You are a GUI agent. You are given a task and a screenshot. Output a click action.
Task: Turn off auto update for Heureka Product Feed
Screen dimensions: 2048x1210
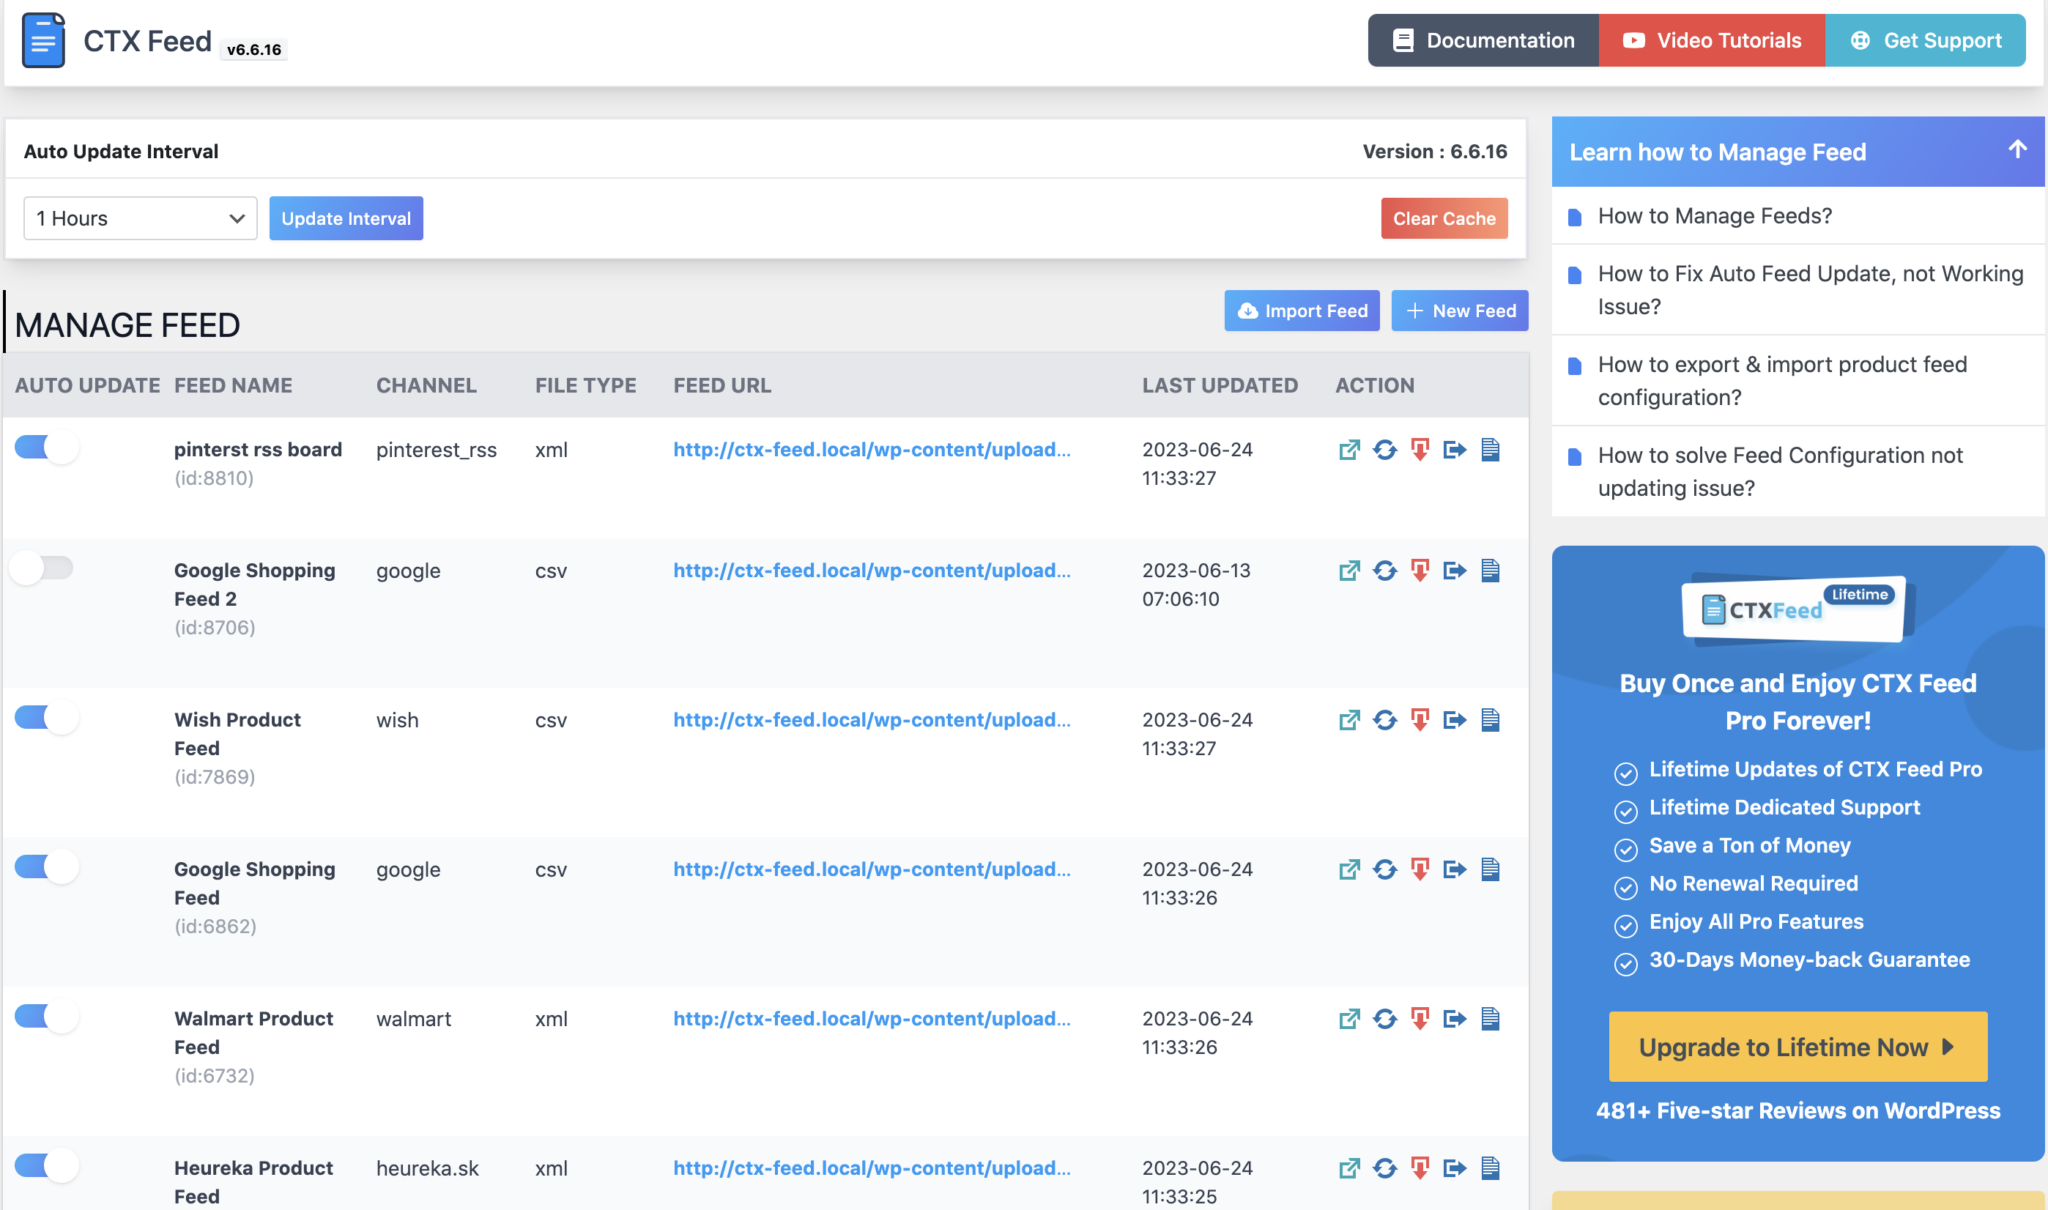46,1165
